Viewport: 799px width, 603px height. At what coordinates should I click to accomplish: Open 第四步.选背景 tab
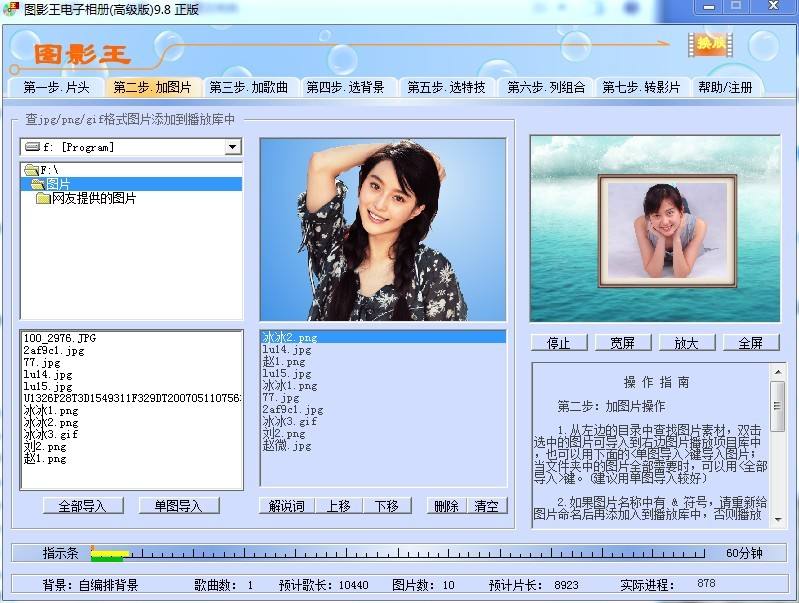pyautogui.click(x=345, y=88)
